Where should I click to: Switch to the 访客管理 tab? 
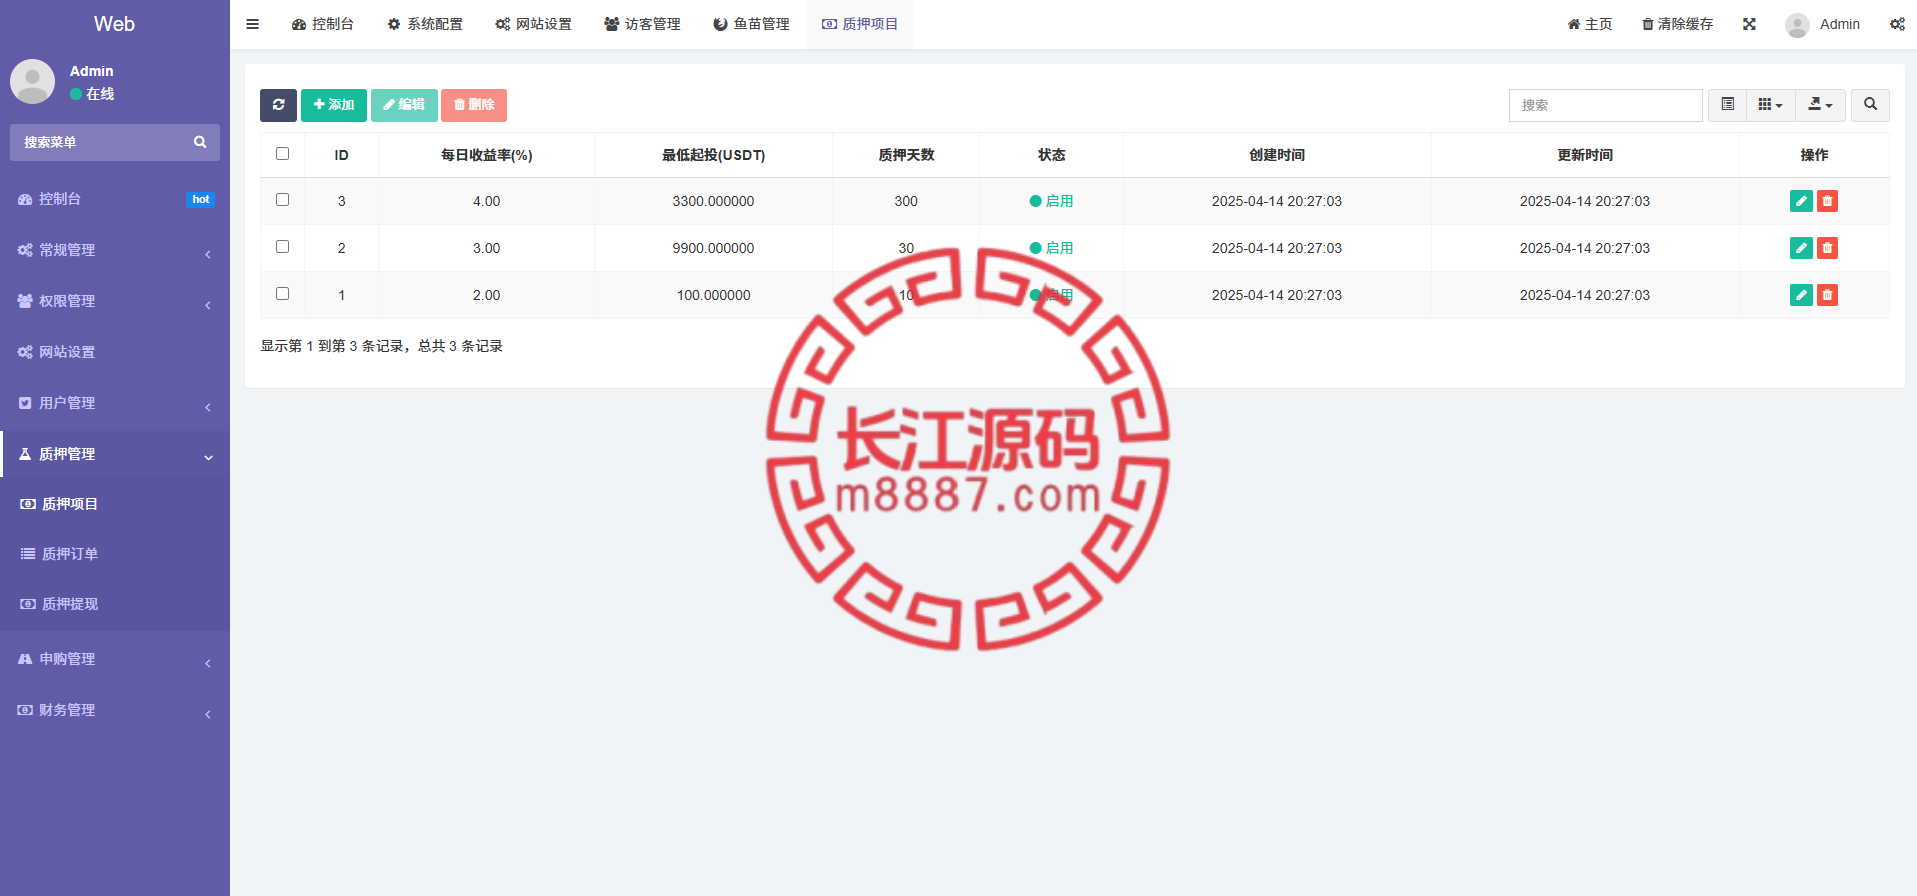coord(643,24)
